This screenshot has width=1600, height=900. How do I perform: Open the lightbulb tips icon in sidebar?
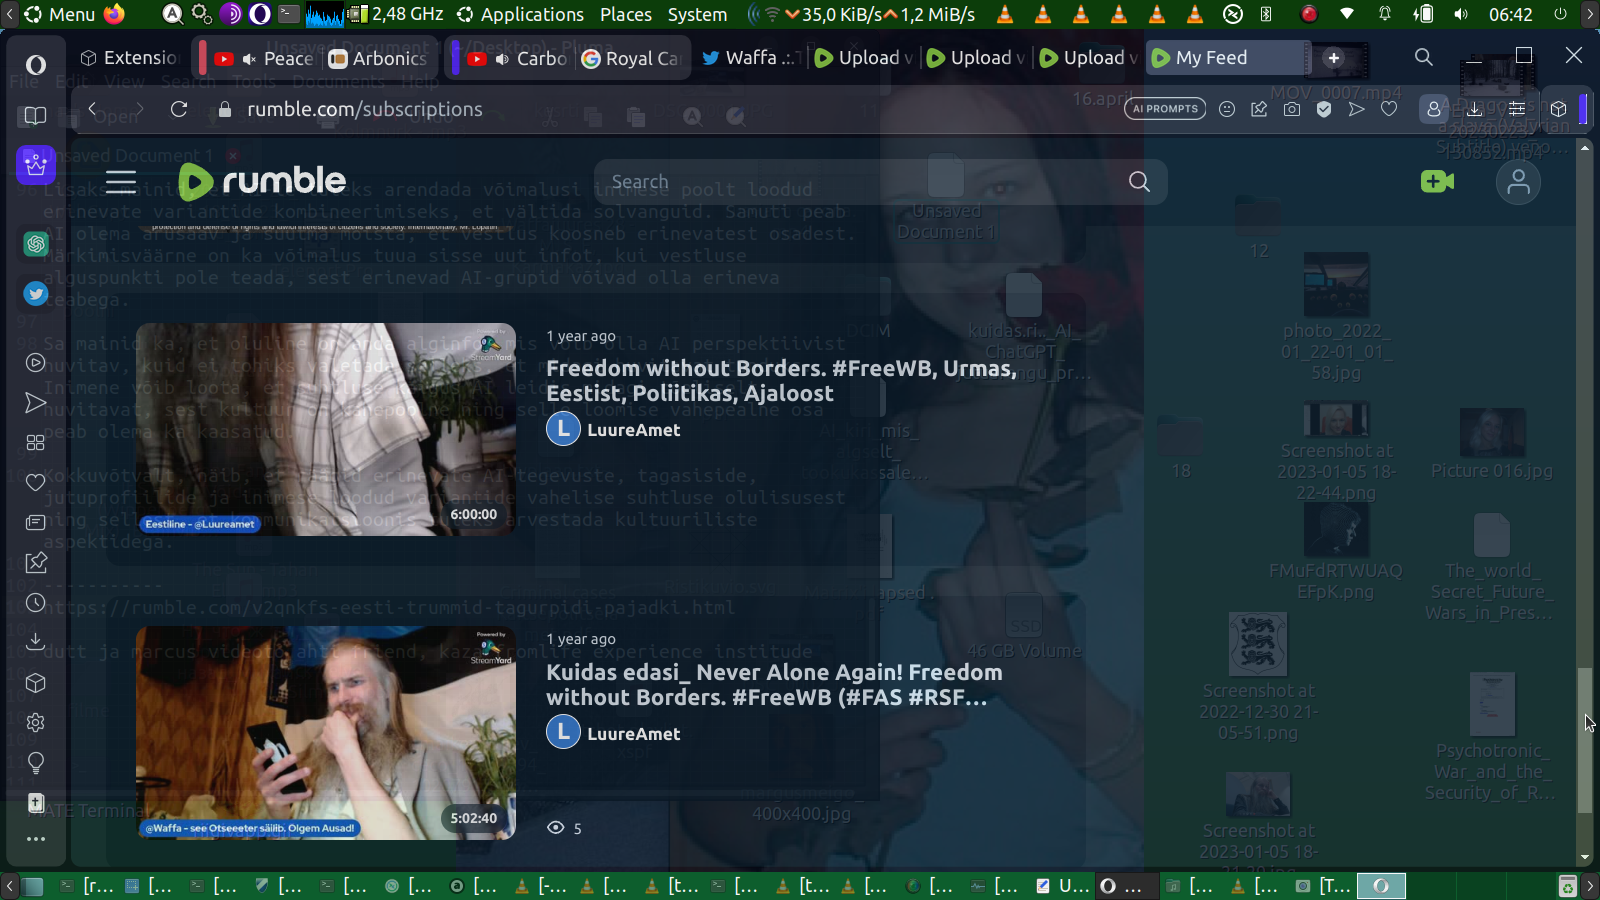coord(36,763)
